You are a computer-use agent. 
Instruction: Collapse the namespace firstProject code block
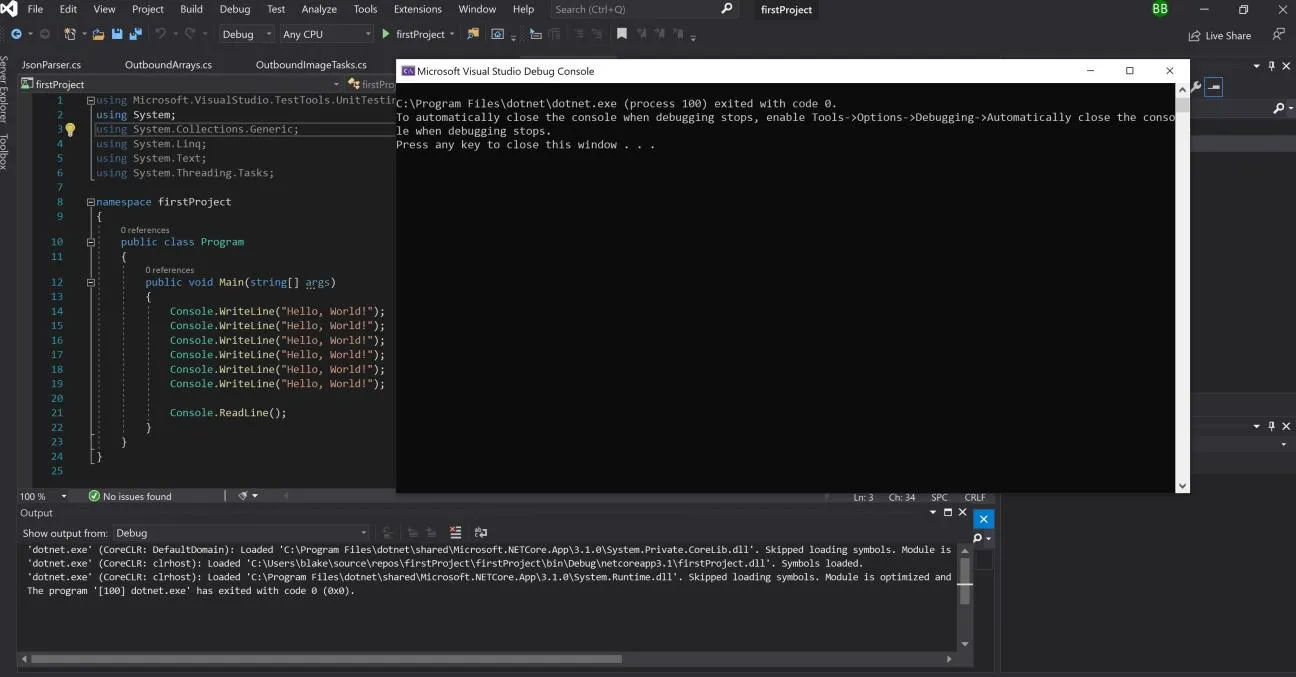(x=91, y=202)
